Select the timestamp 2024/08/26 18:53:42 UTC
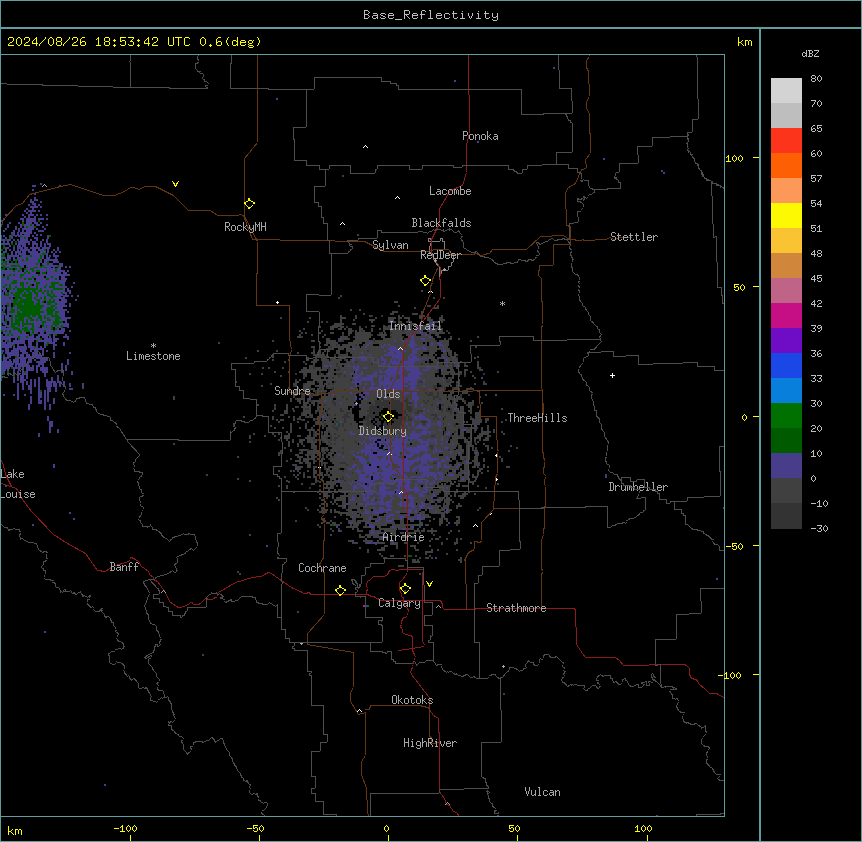Screen dimensions: 862x842 click(99, 42)
